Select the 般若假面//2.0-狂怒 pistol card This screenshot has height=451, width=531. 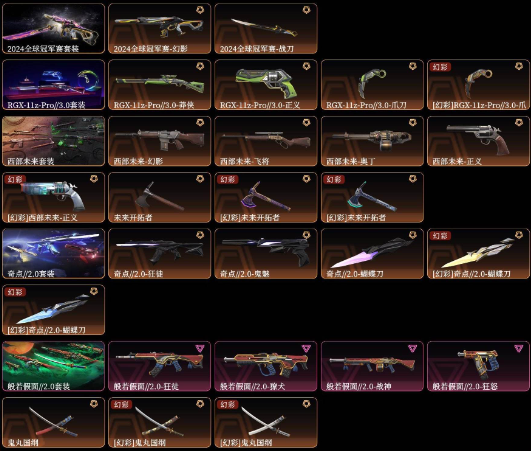[x=479, y=366]
